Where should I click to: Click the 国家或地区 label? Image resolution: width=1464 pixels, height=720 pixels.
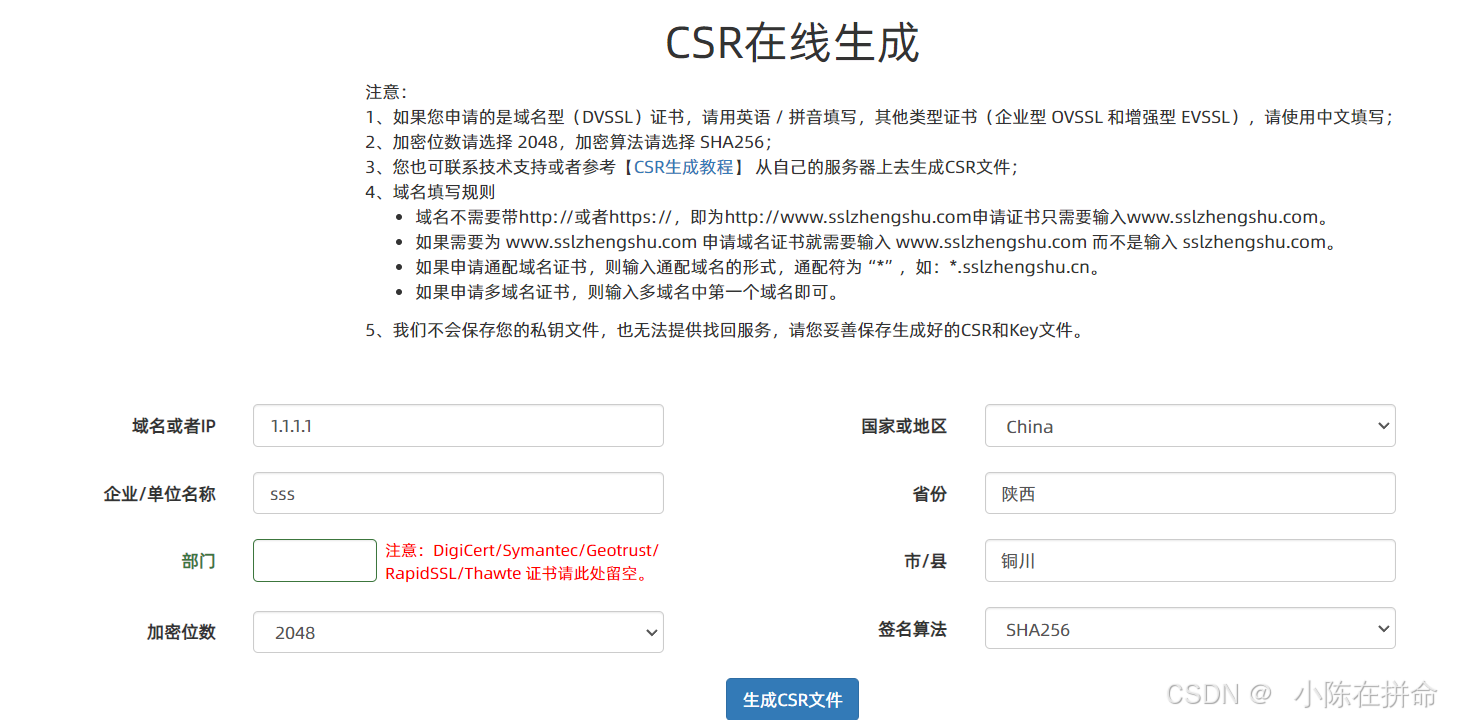904,426
